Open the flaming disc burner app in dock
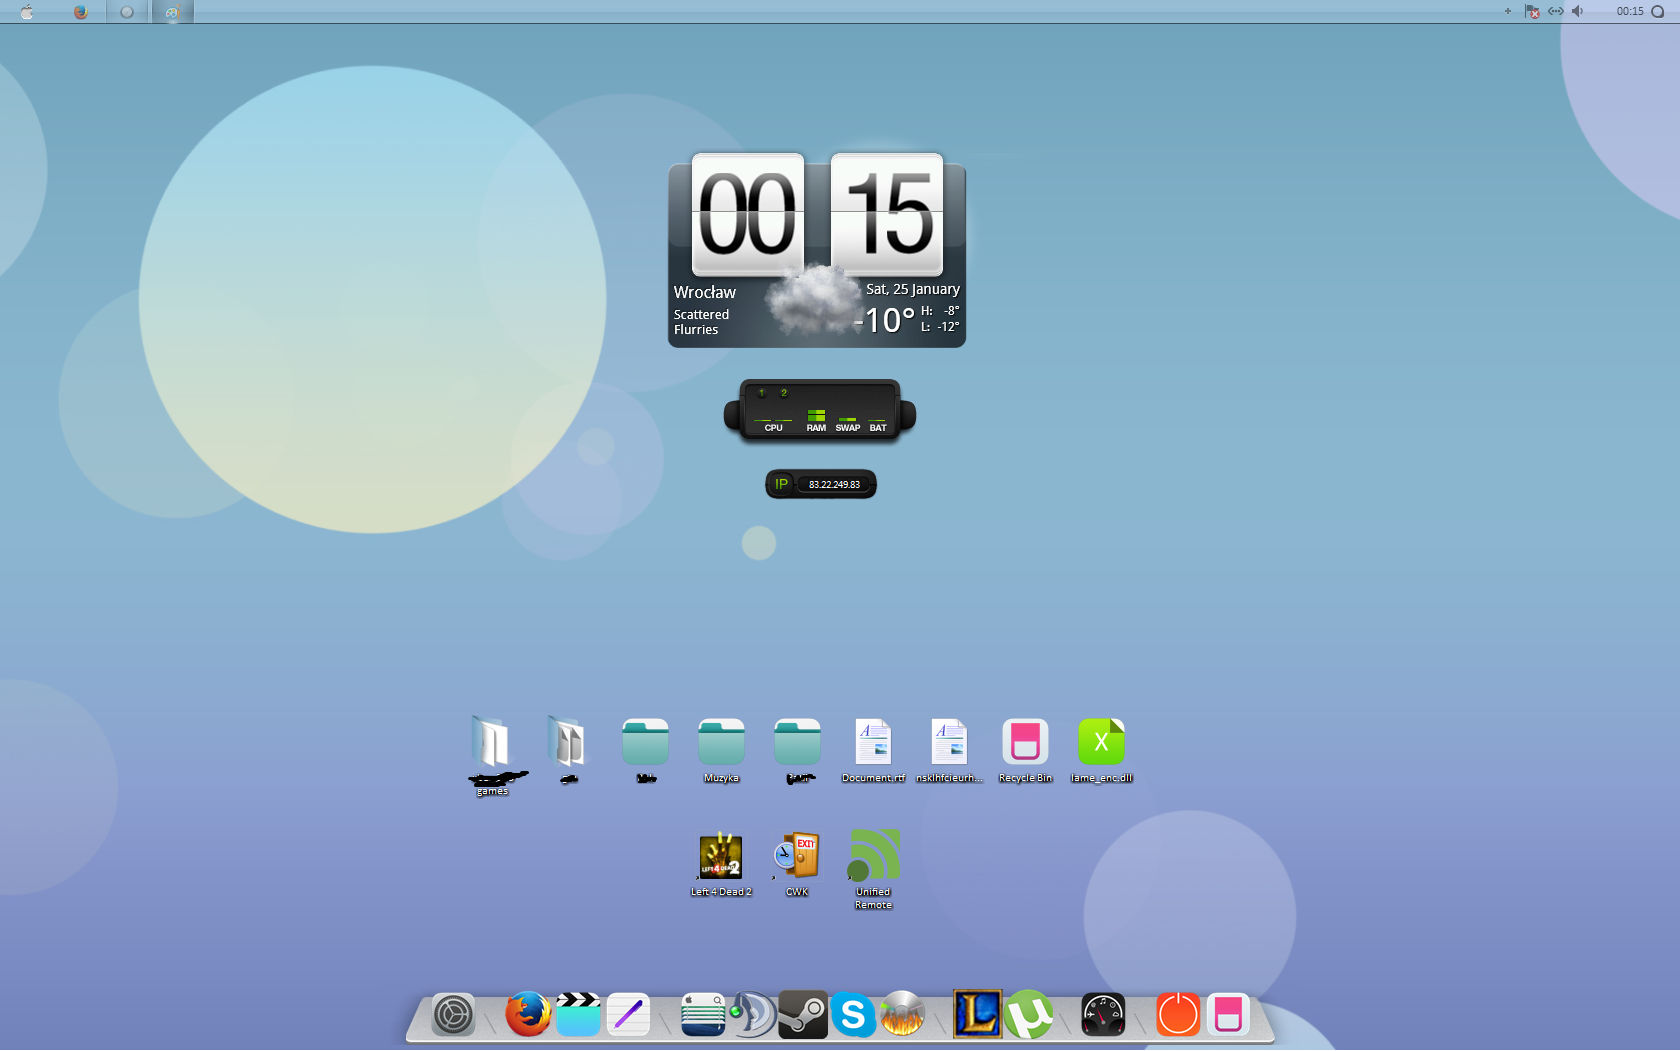The image size is (1680, 1051). tap(903, 1014)
